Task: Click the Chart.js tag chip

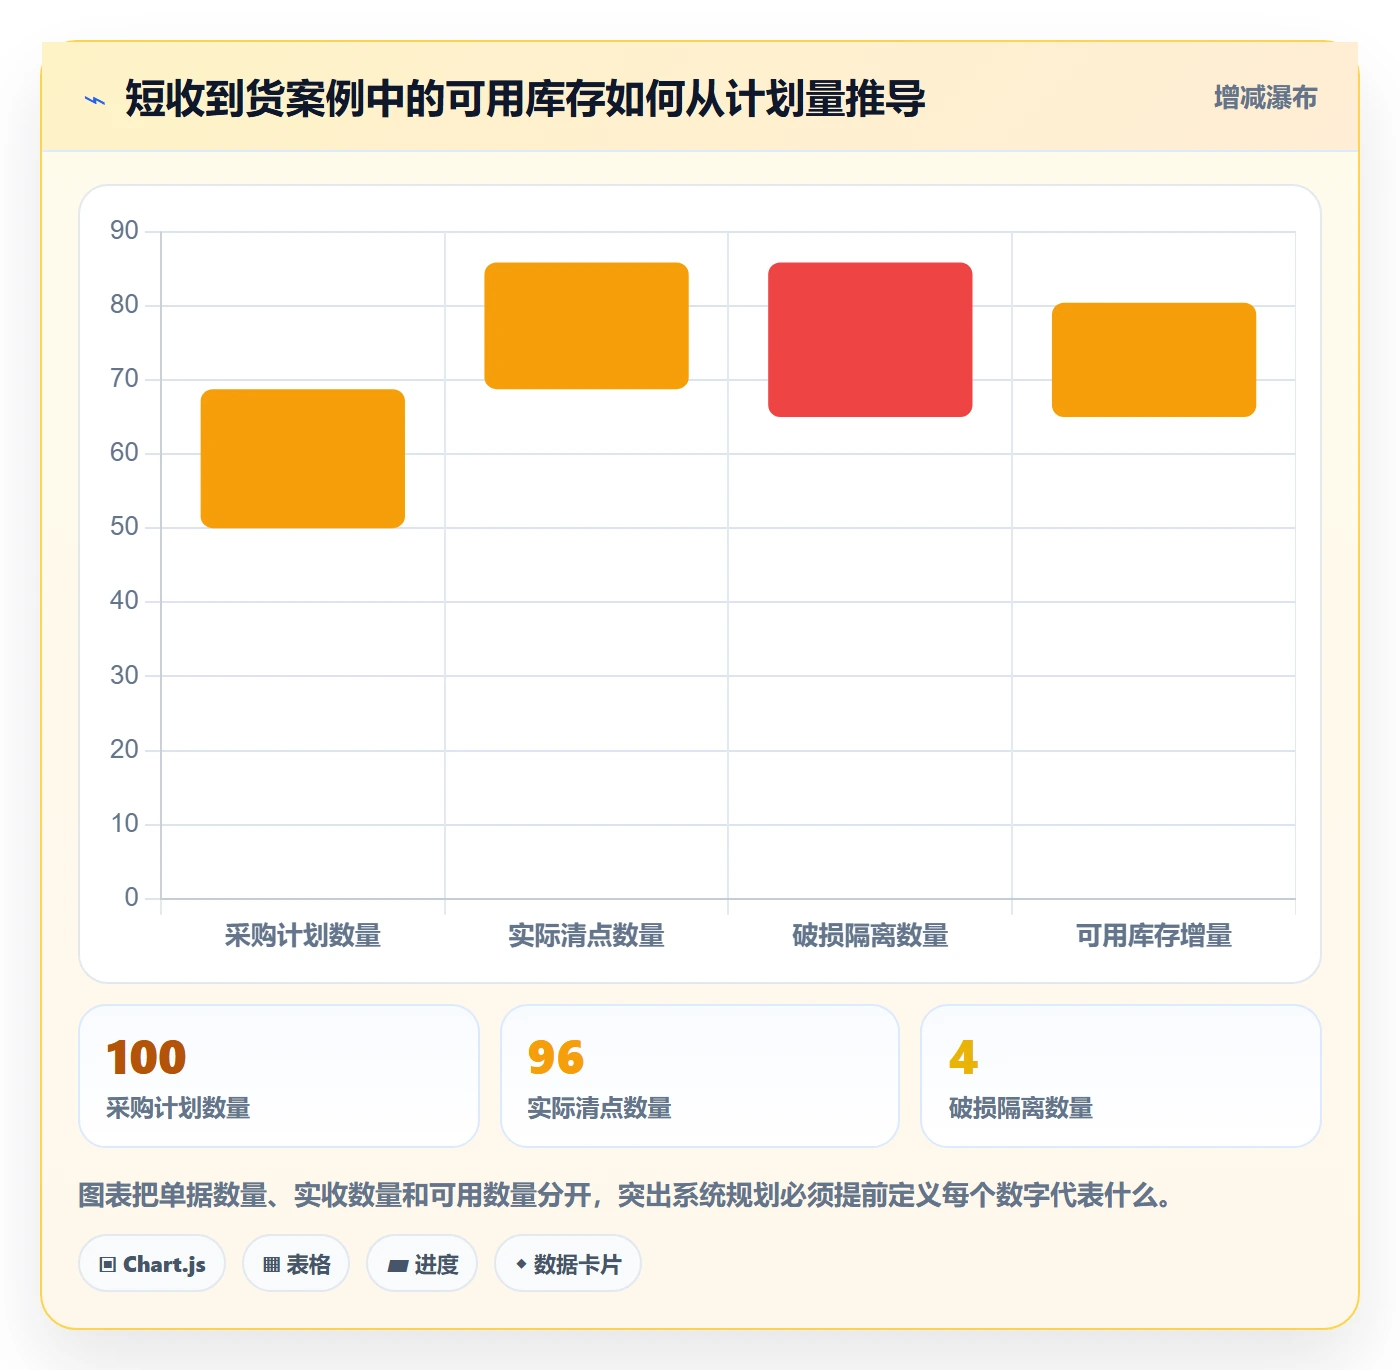Action: click(x=152, y=1264)
